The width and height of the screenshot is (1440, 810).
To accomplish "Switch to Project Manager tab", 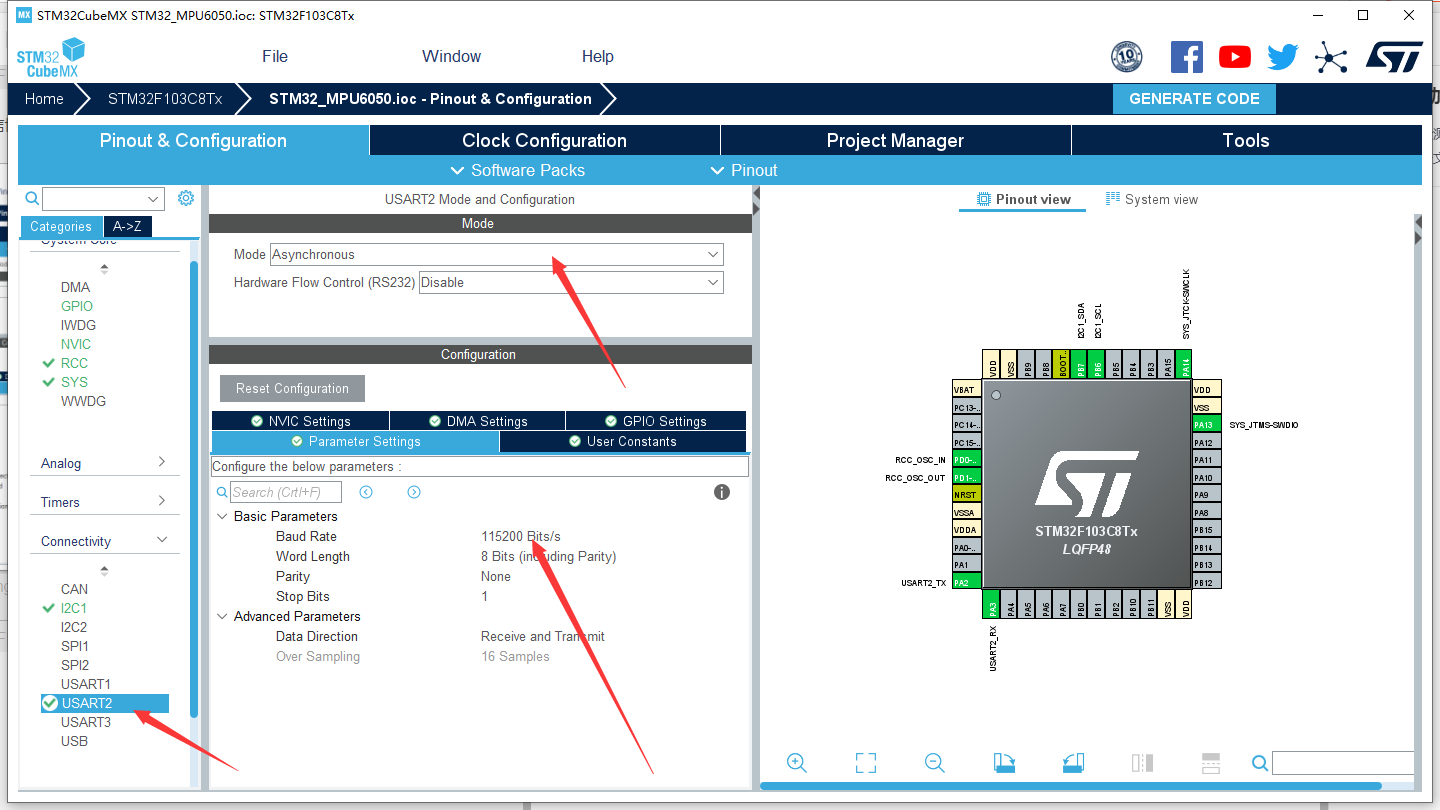I will (x=895, y=140).
